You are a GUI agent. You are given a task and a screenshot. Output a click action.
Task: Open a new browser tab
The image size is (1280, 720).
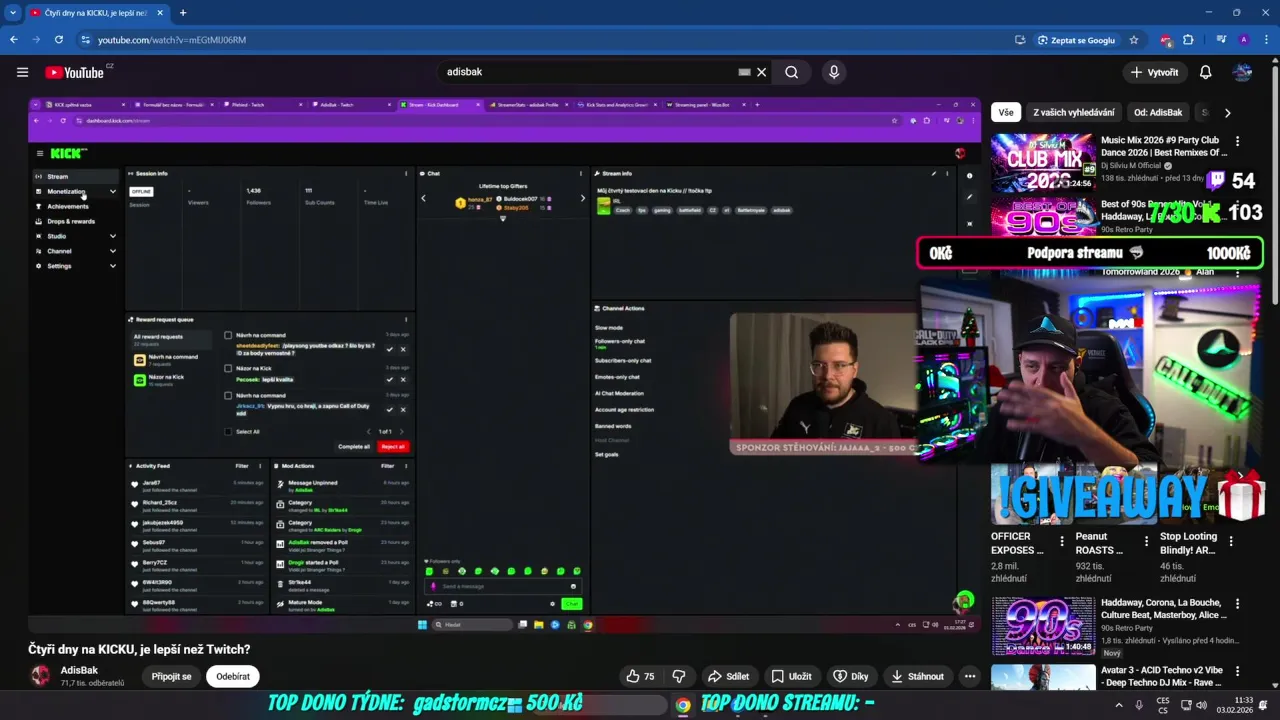(183, 13)
